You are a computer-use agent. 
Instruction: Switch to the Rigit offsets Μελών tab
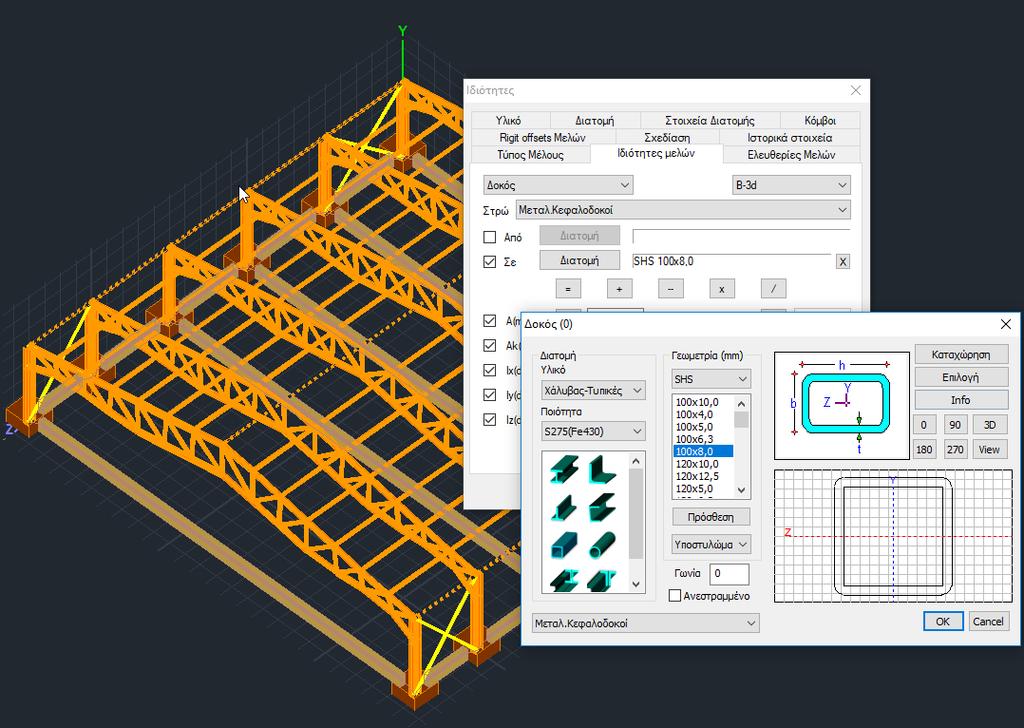point(542,138)
